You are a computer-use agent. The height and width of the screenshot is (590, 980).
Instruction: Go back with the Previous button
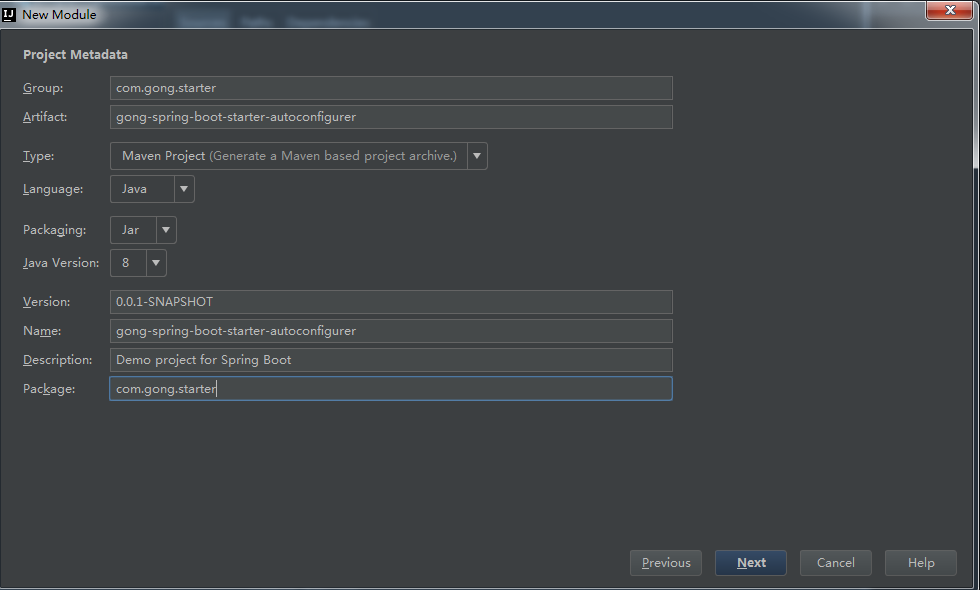(x=666, y=563)
